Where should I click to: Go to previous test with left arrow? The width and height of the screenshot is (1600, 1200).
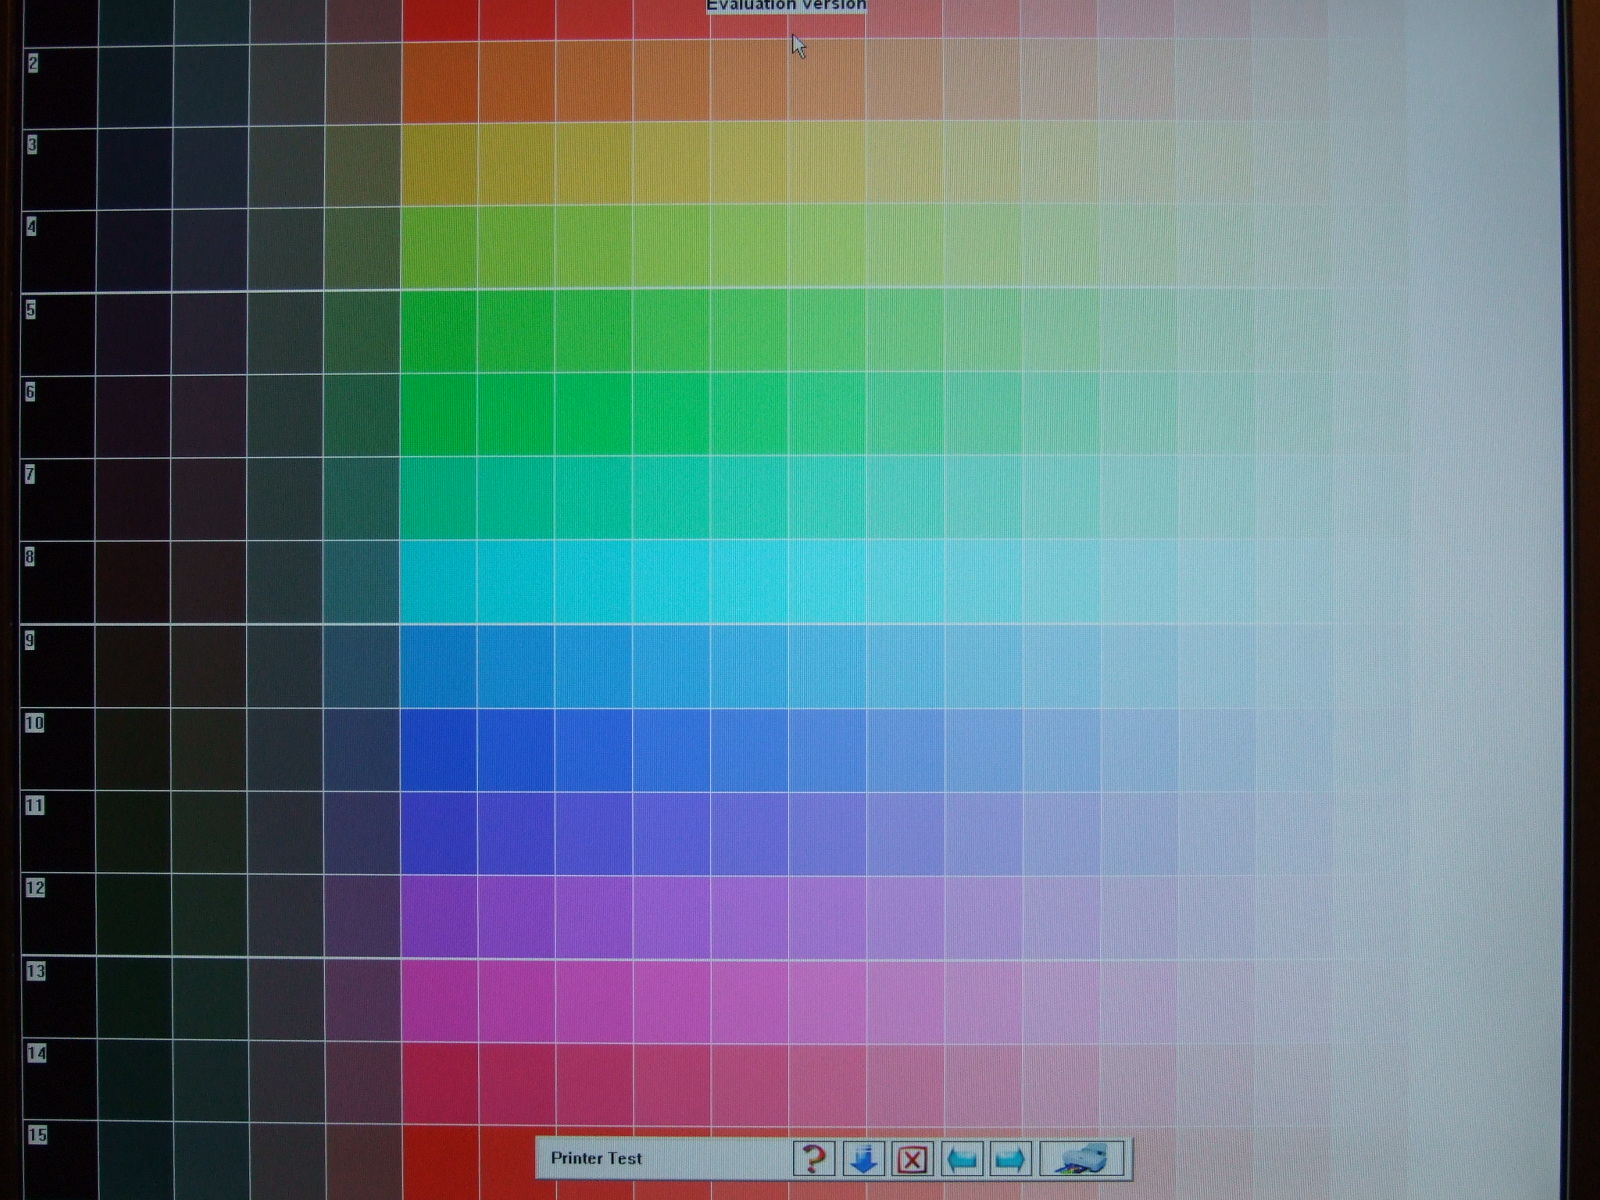[x=962, y=1159]
